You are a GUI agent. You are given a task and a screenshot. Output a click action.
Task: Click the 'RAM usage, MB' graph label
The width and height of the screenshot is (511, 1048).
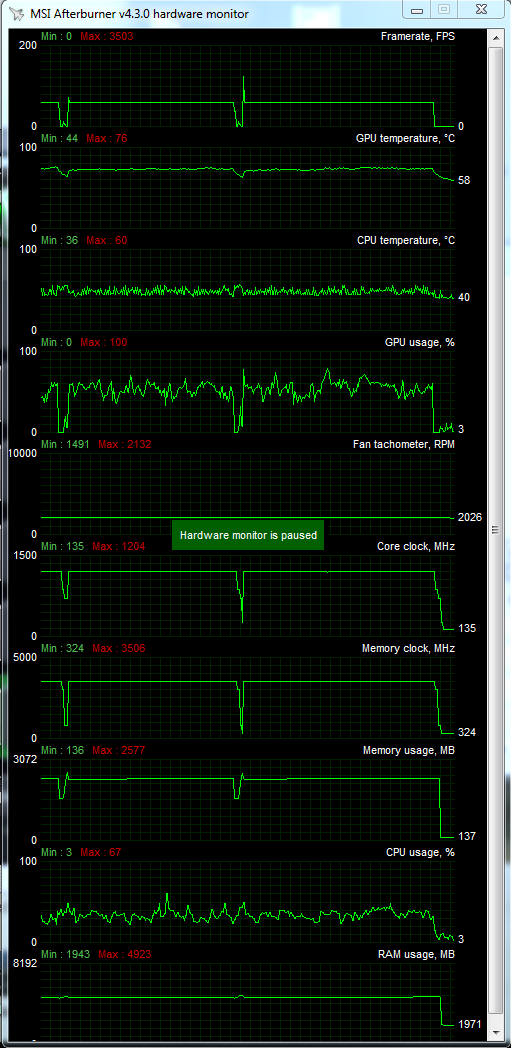(416, 954)
